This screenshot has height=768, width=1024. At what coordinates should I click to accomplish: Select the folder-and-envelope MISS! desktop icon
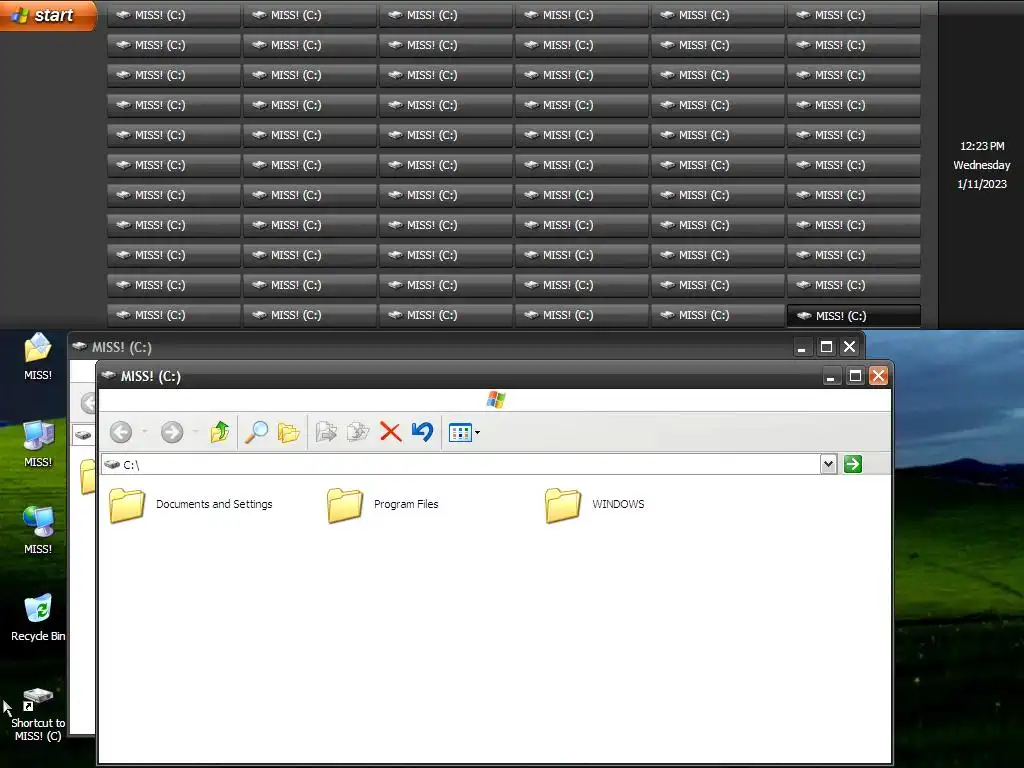tap(38, 347)
